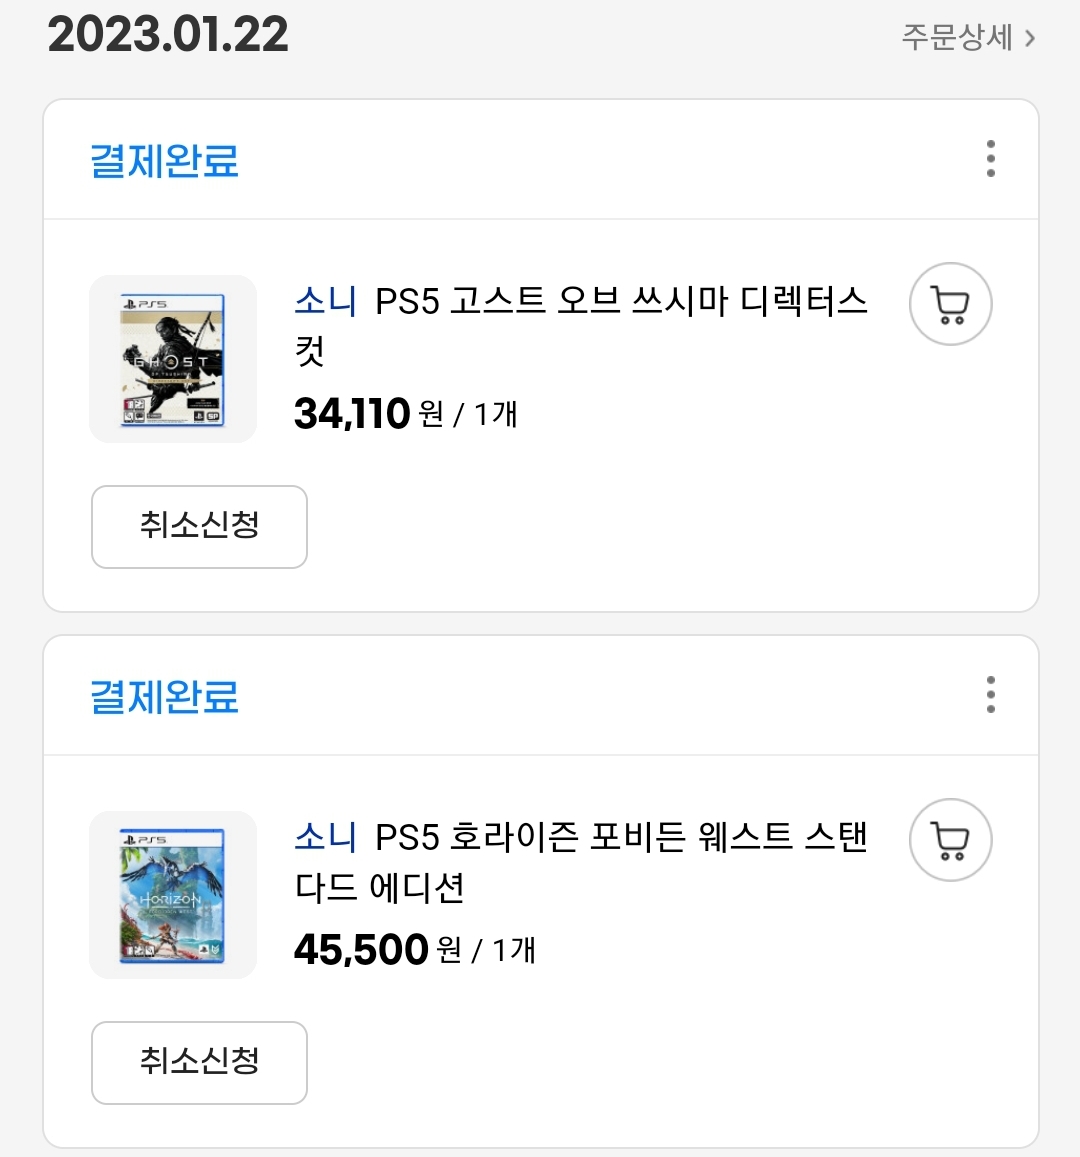1080x1157 pixels.
Task: Add Ghost of Tsushima to cart
Action: tap(950, 304)
